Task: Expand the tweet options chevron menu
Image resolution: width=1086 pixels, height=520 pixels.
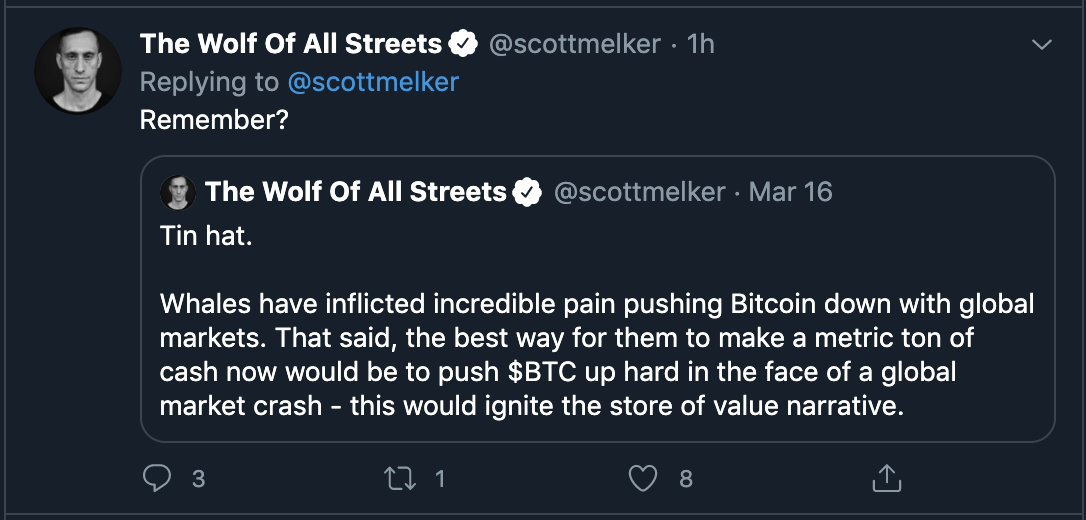Action: click(1042, 45)
